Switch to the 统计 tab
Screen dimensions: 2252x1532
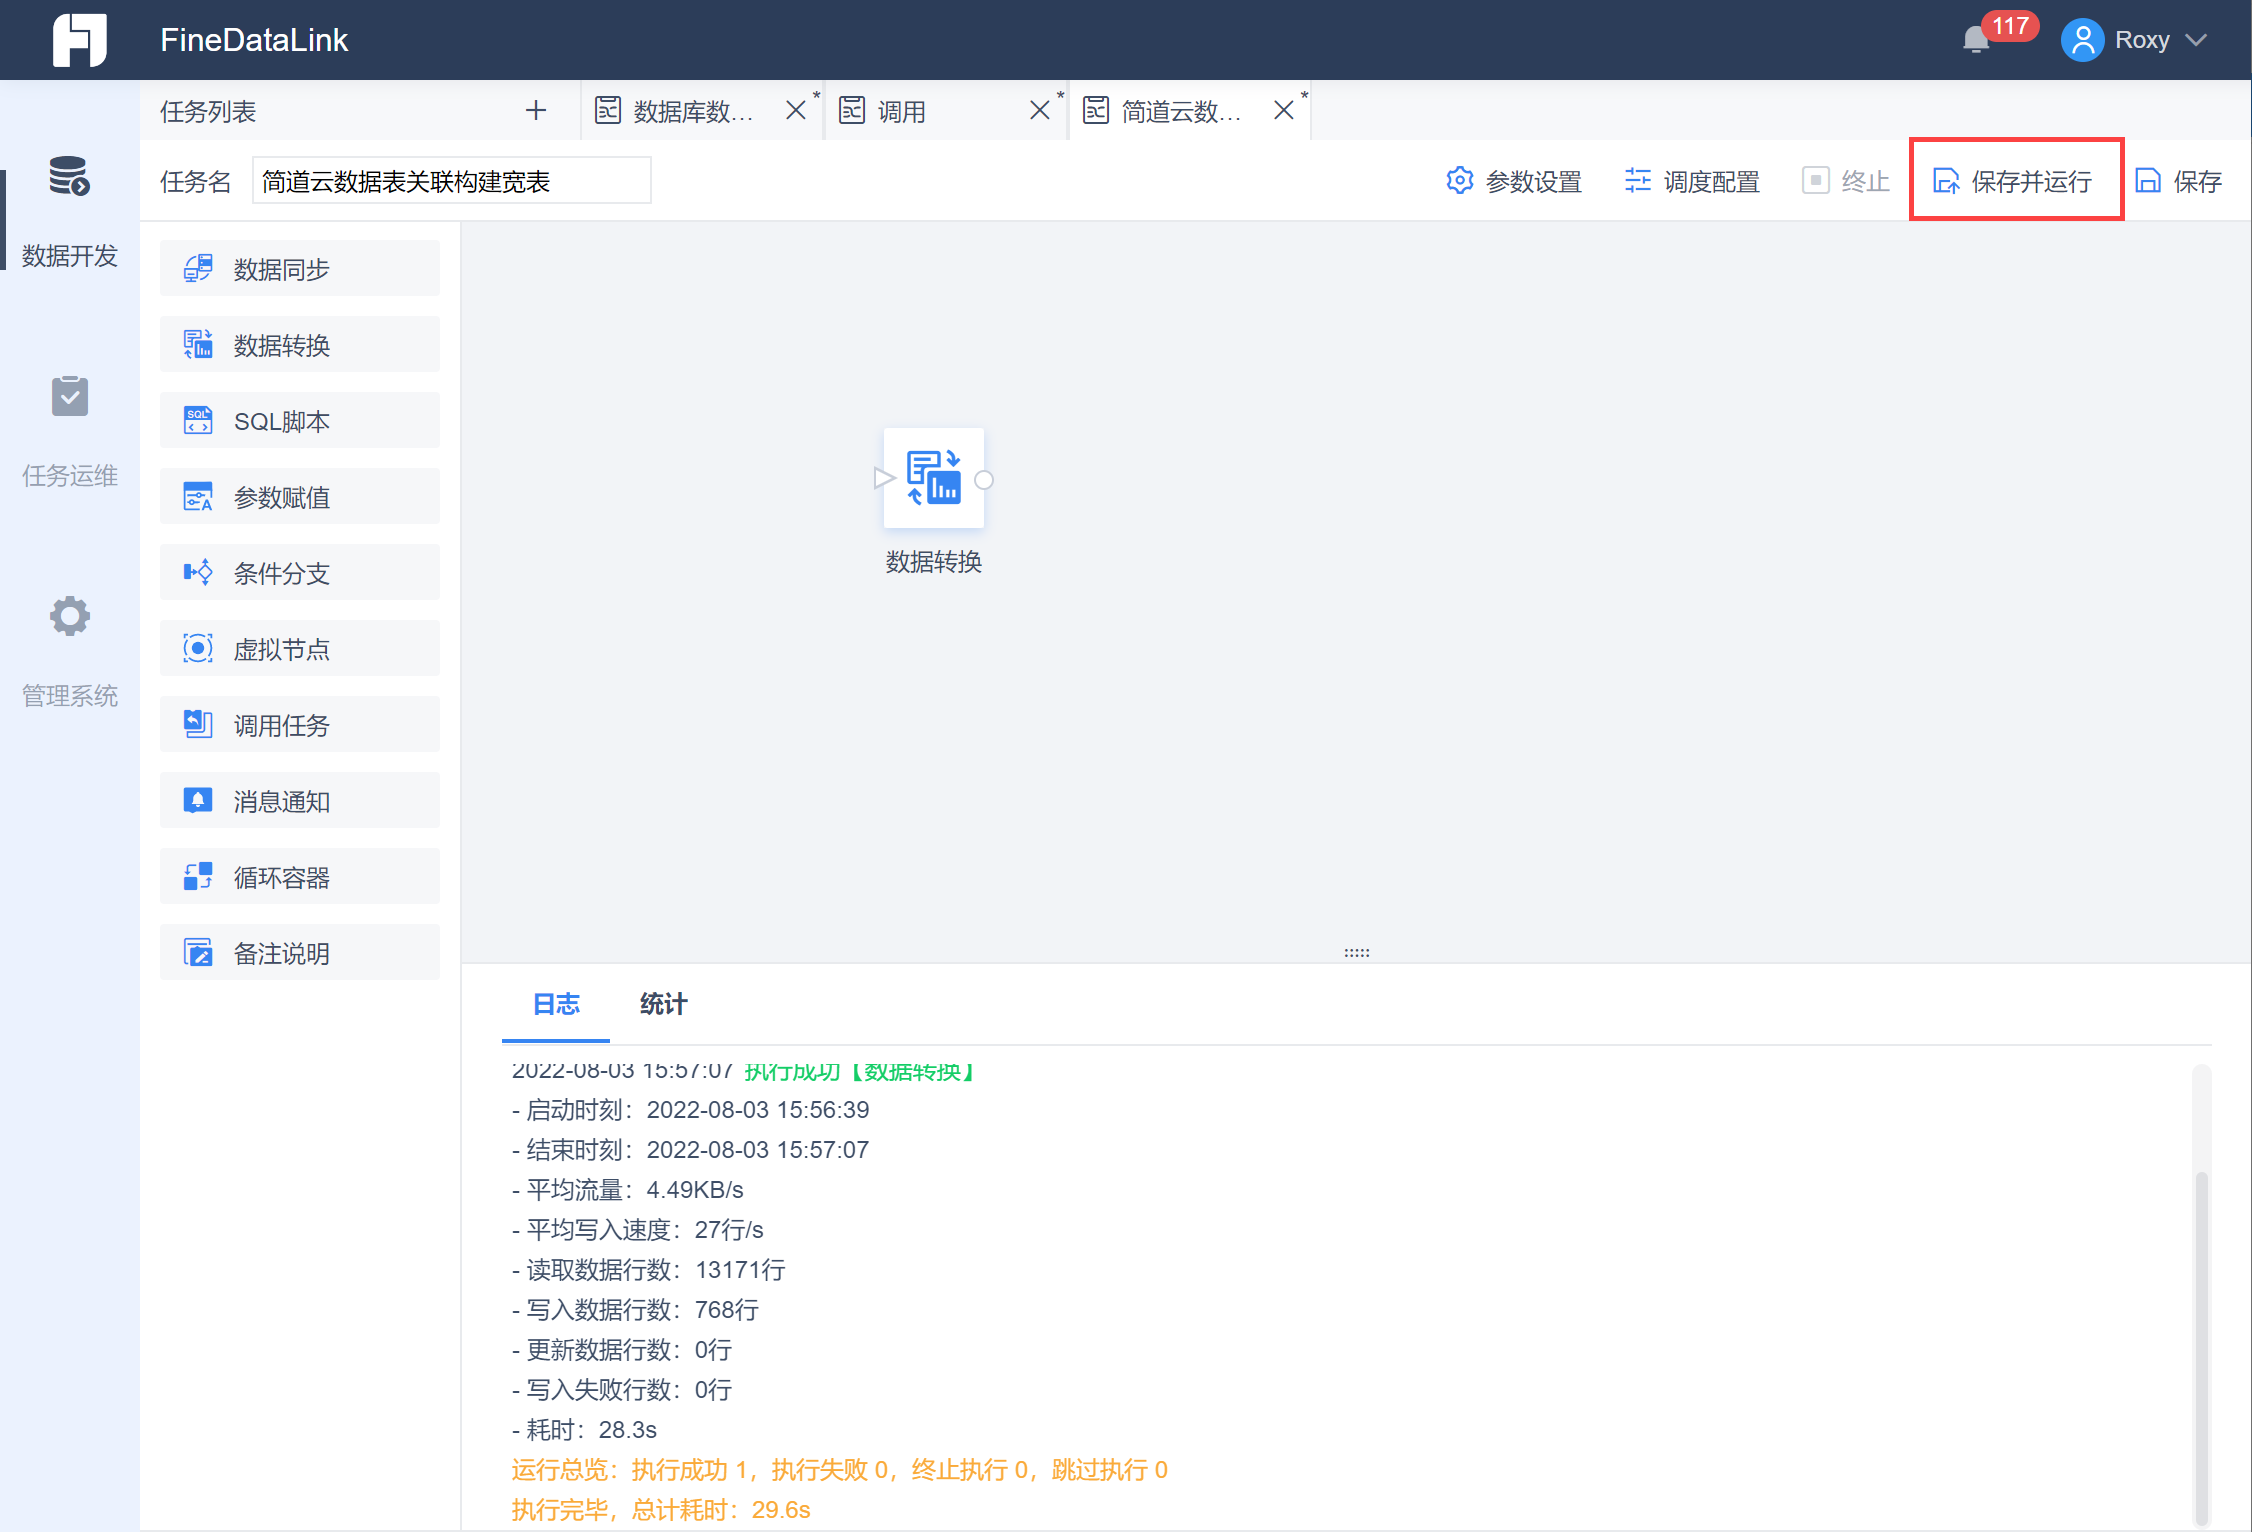pyautogui.click(x=663, y=1004)
